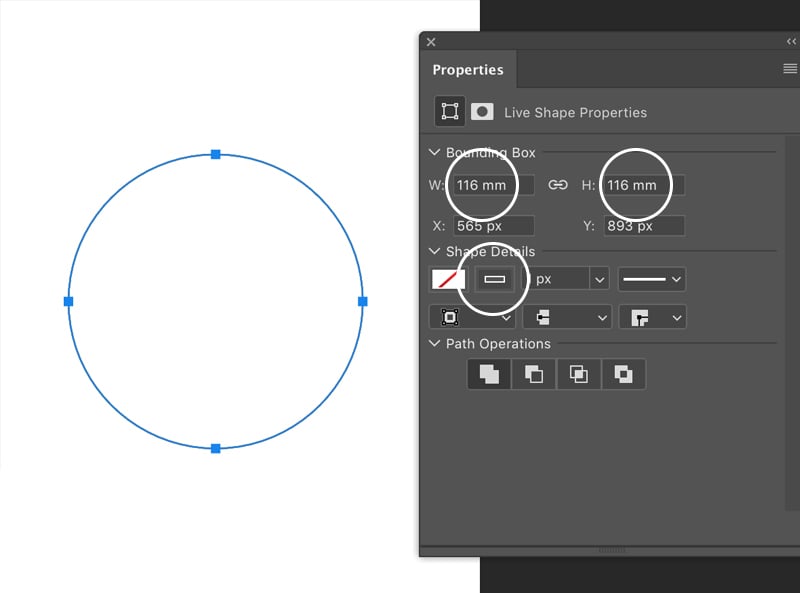Click the W width field
Image resolution: width=800 pixels, height=593 pixels.
point(493,185)
